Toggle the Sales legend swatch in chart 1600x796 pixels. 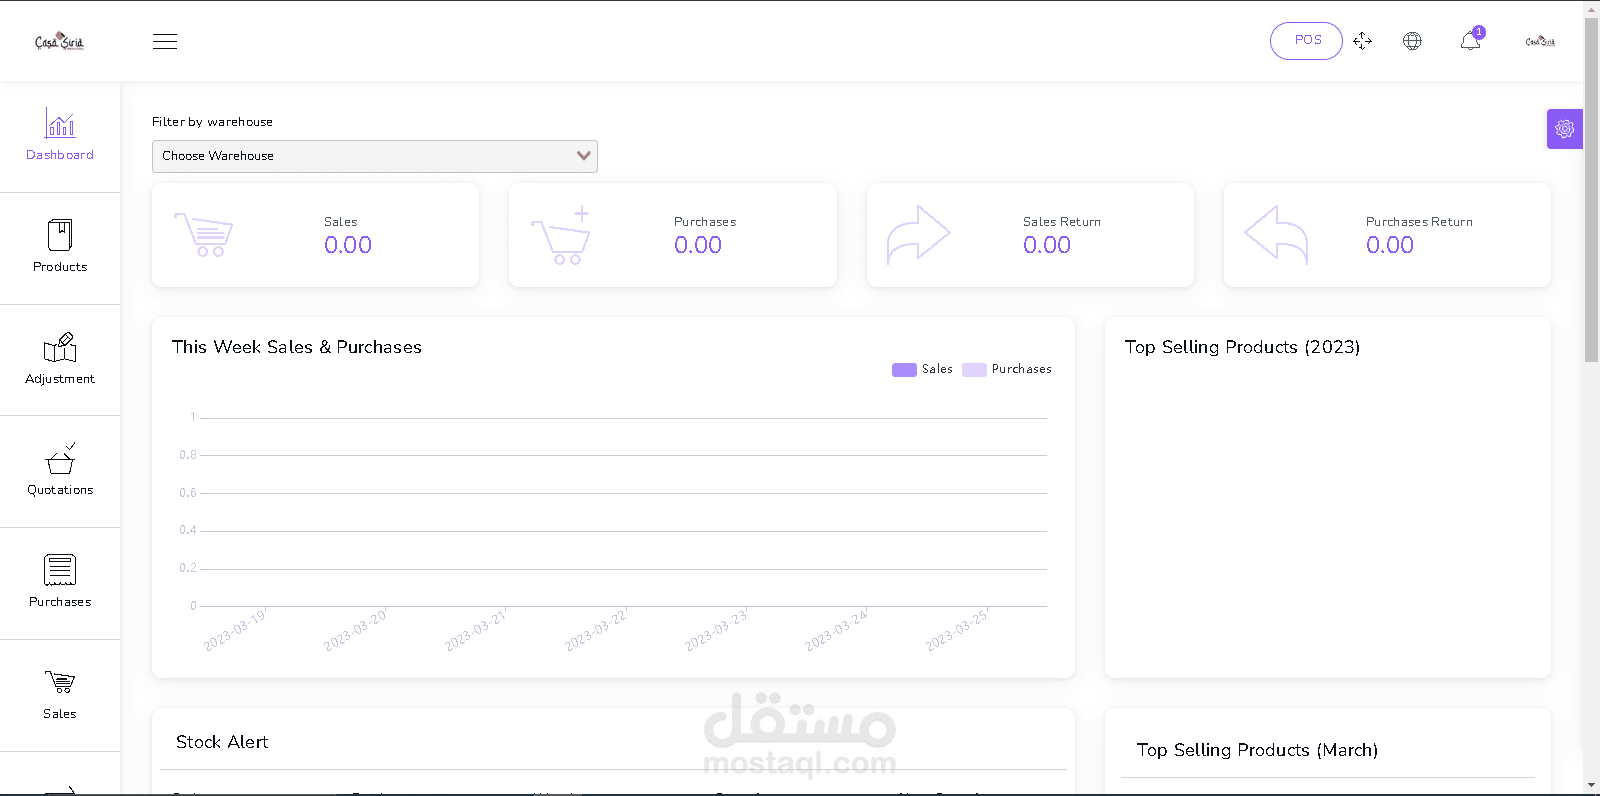pyautogui.click(x=904, y=370)
